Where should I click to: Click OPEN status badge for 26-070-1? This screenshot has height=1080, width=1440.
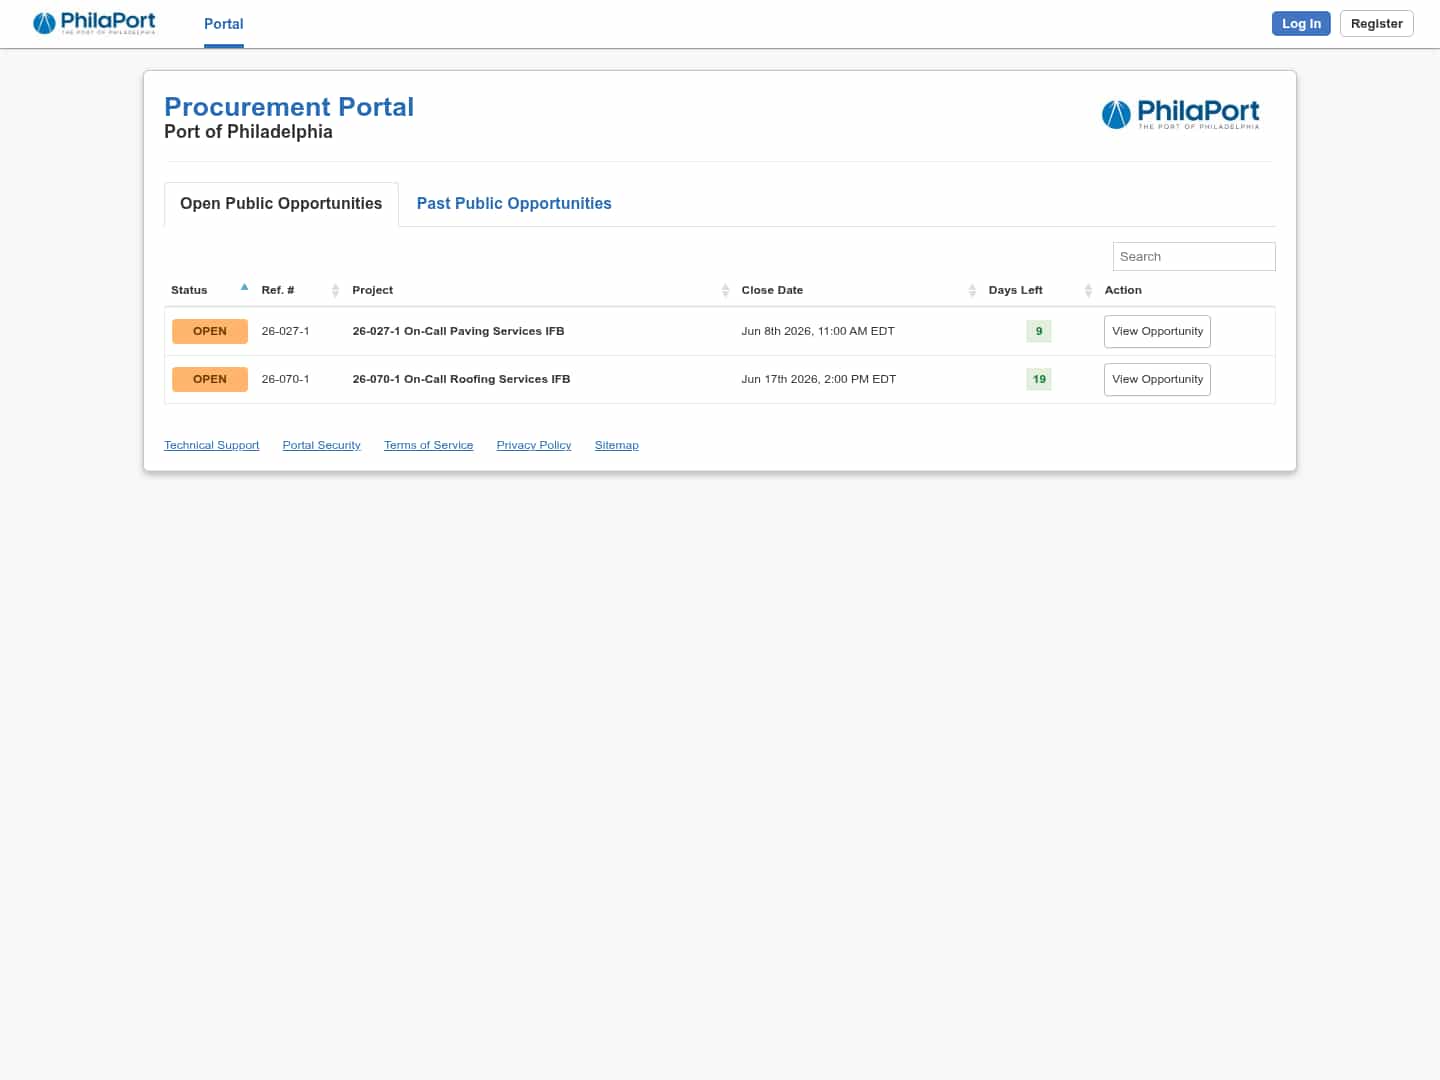pyautogui.click(x=210, y=379)
